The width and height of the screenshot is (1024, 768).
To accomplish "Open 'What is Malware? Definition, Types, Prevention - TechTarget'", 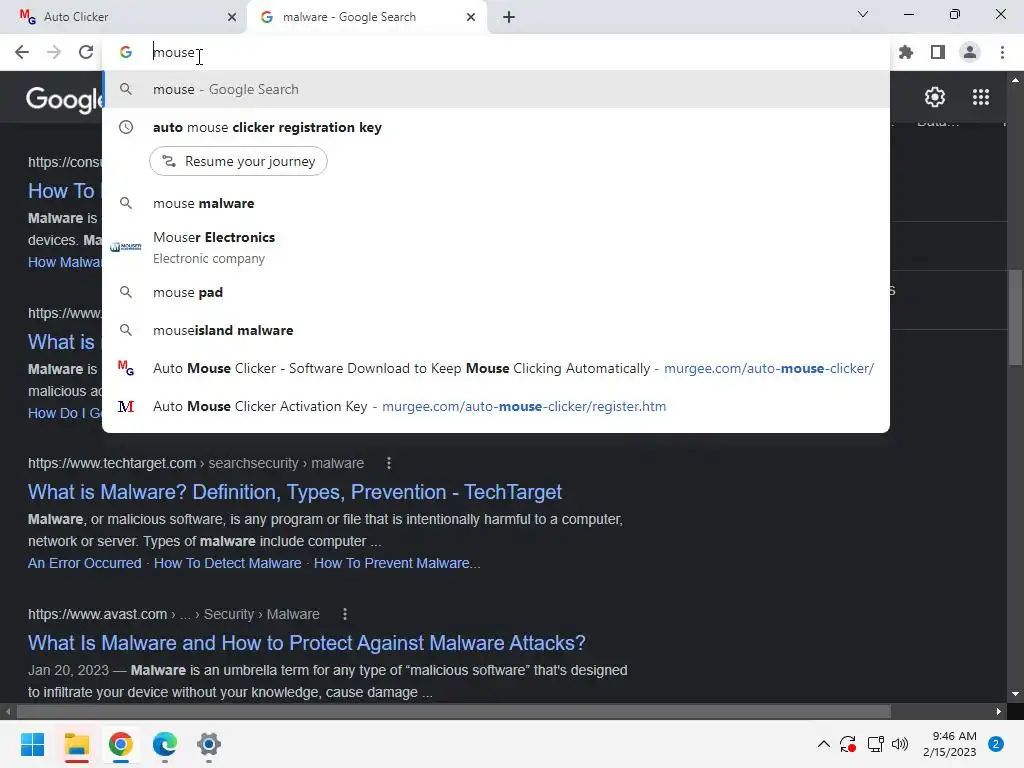I will (295, 492).
